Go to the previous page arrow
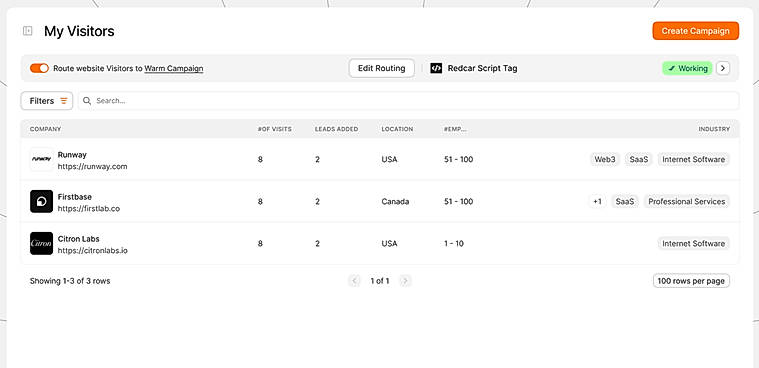The image size is (759, 368). pyautogui.click(x=354, y=281)
